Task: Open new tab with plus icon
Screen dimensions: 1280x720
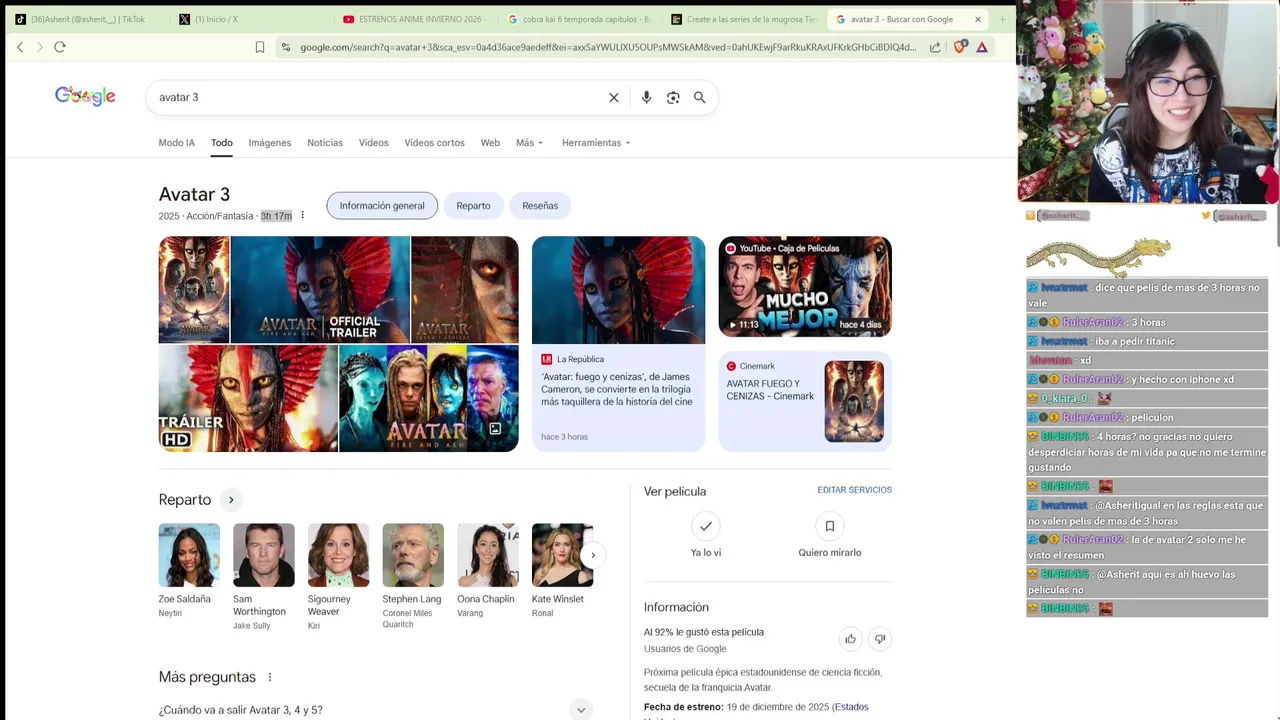Action: pos(1002,19)
